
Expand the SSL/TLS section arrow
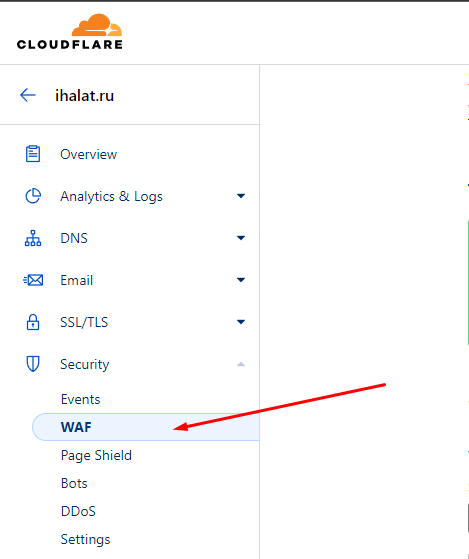pos(241,322)
